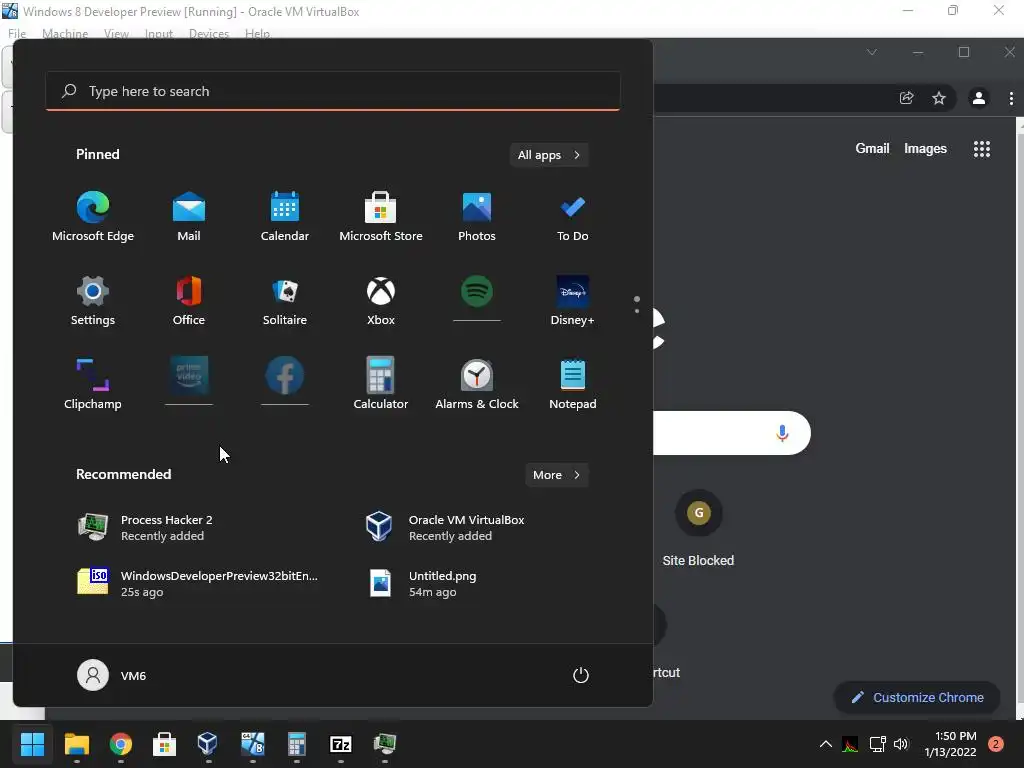This screenshot has height=768, width=1024.
Task: Open the File menu in VirtualBox
Action: 17,33
